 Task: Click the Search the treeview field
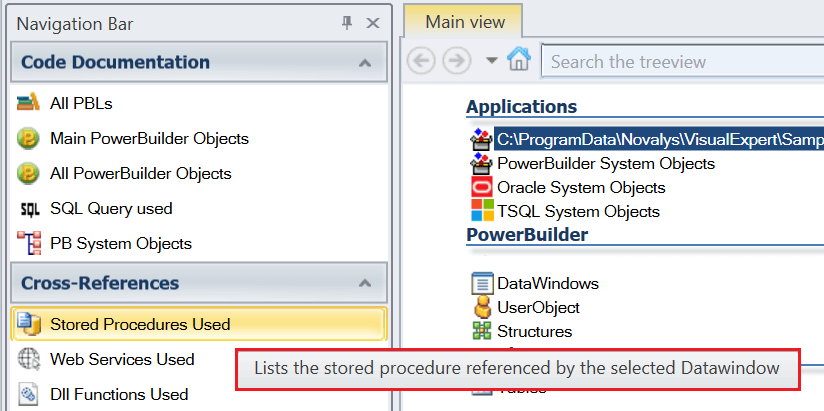(x=683, y=61)
